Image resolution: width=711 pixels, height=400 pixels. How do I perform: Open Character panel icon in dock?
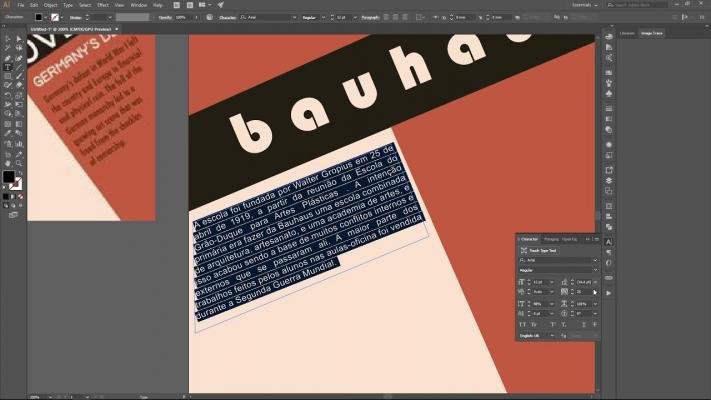pos(609,242)
